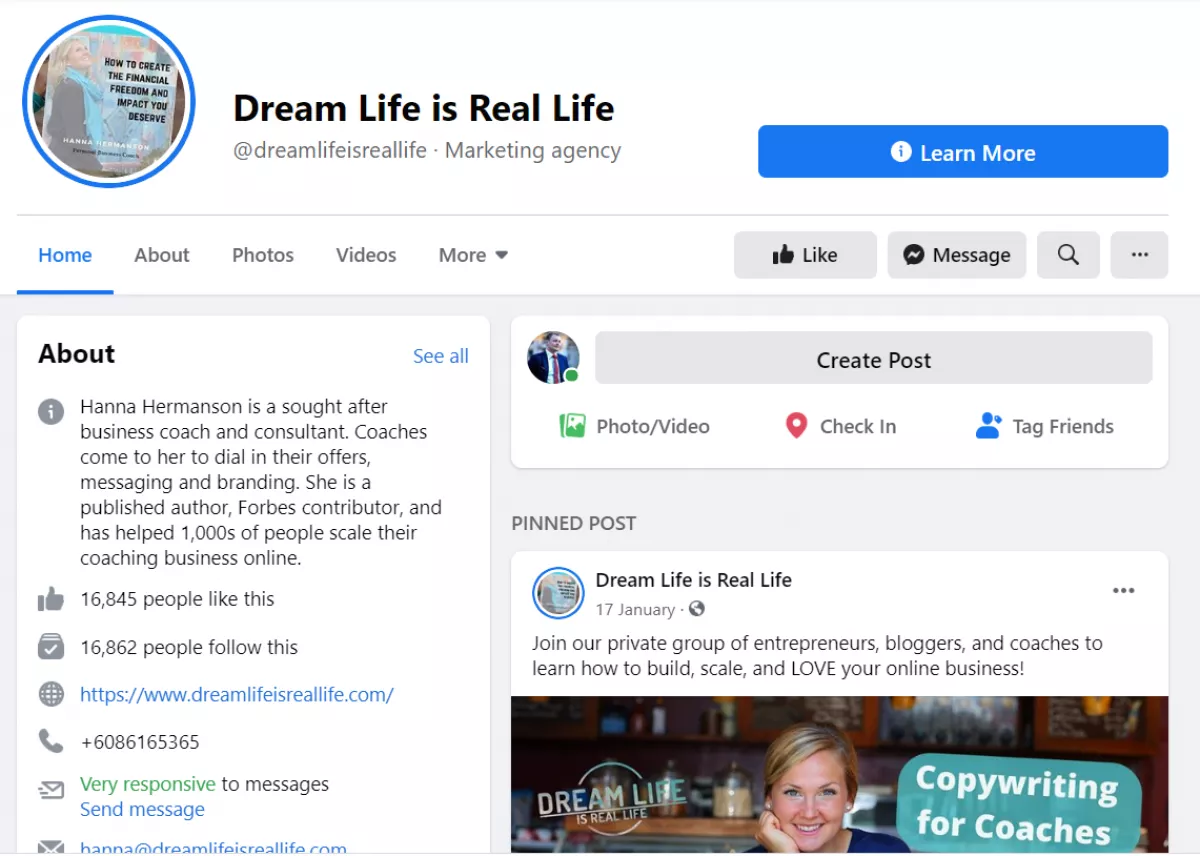Image resolution: width=1200 pixels, height=856 pixels.
Task: Click the info icon beside description
Action: [x=51, y=411]
